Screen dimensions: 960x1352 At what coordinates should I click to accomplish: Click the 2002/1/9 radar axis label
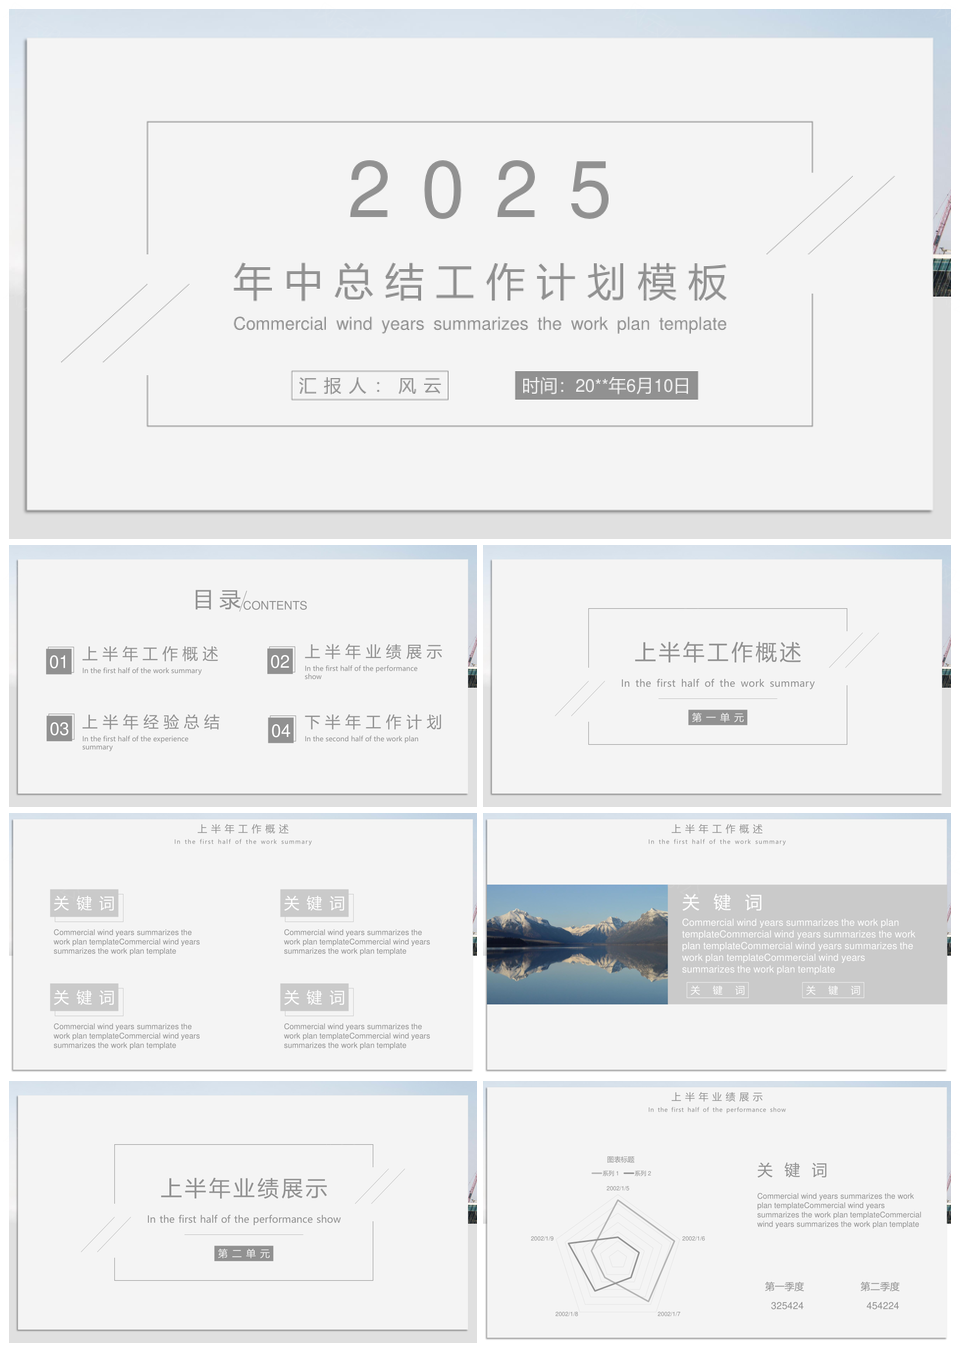pyautogui.click(x=542, y=1238)
